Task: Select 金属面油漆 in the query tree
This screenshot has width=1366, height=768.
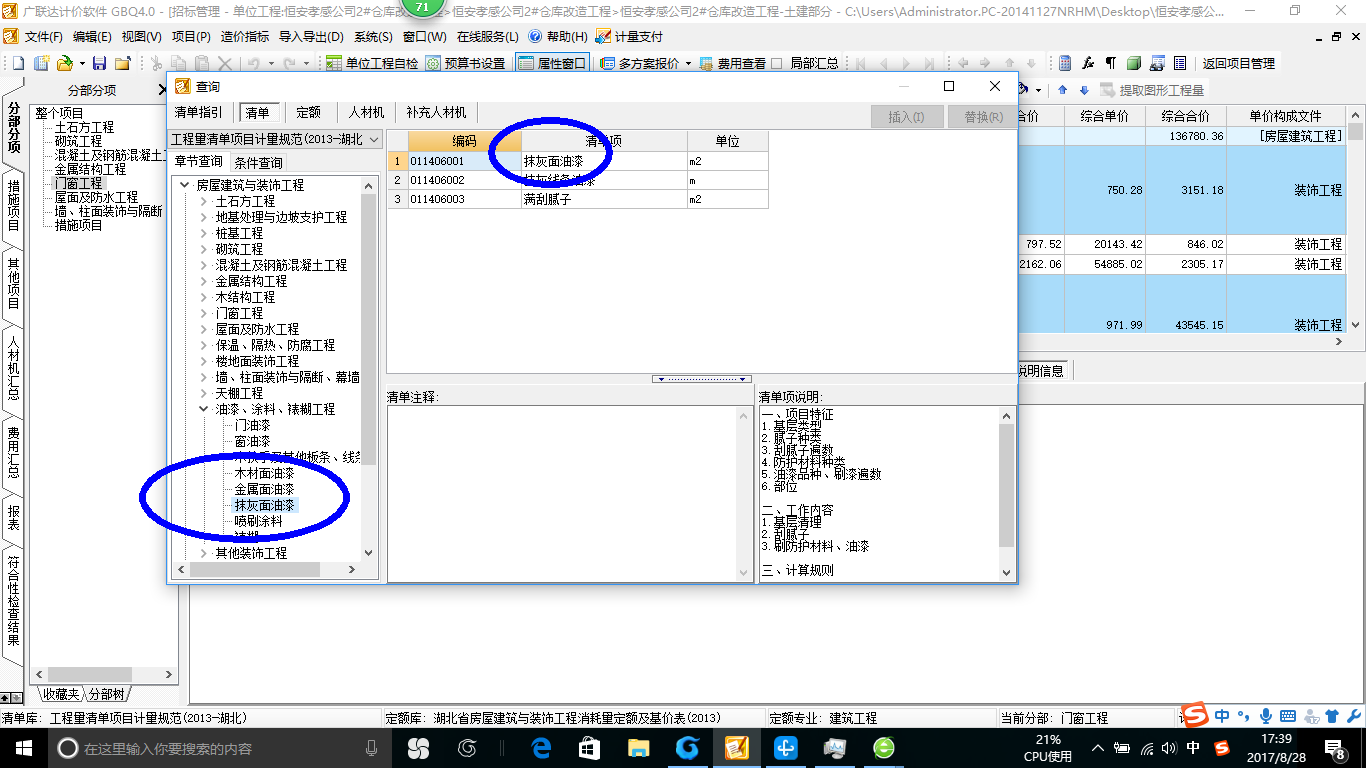Action: (x=264, y=489)
